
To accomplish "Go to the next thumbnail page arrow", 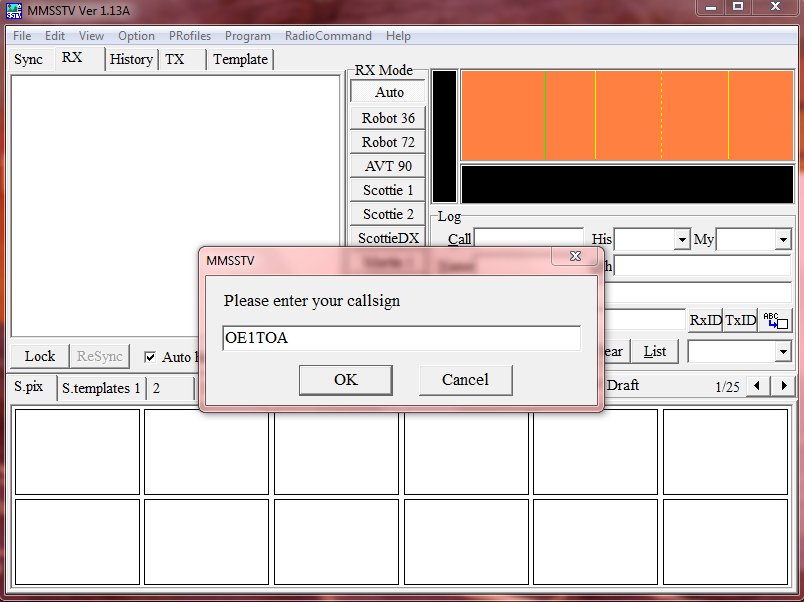I will (784, 386).
